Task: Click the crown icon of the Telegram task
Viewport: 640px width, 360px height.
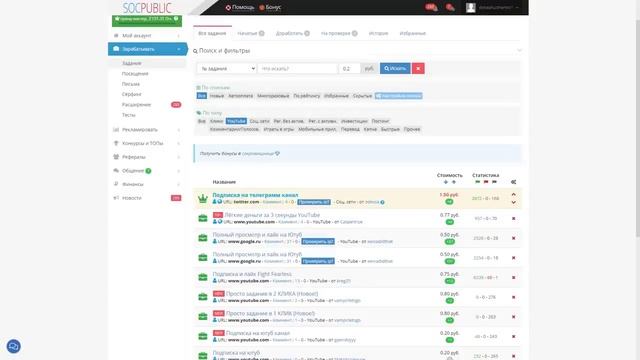Action: click(x=203, y=198)
